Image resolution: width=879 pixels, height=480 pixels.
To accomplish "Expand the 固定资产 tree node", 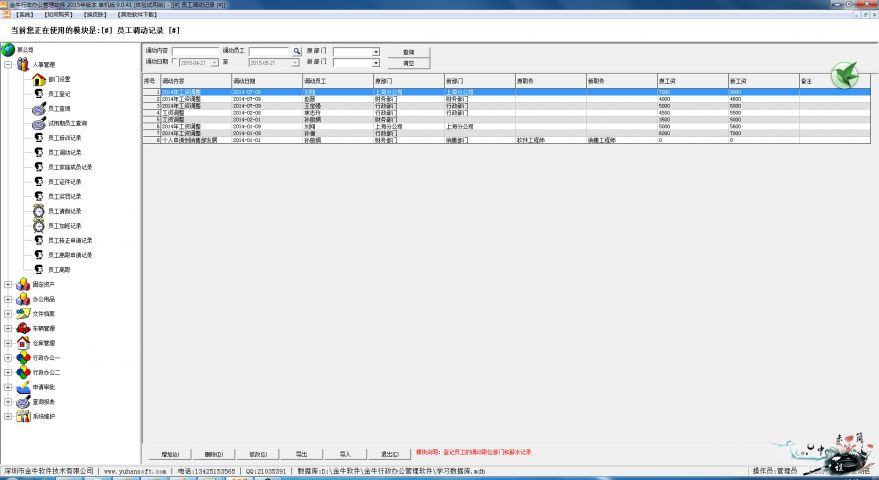I will (8, 284).
